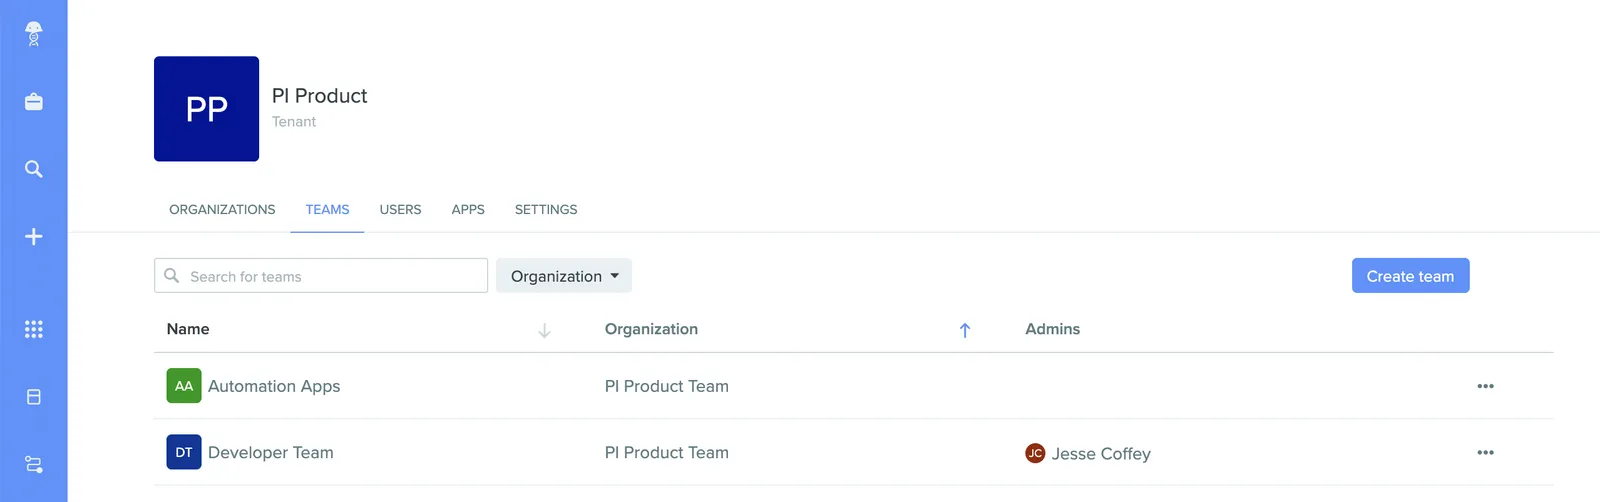Click the plus icon in sidebar
Screen dimensions: 1600x502
34,237
